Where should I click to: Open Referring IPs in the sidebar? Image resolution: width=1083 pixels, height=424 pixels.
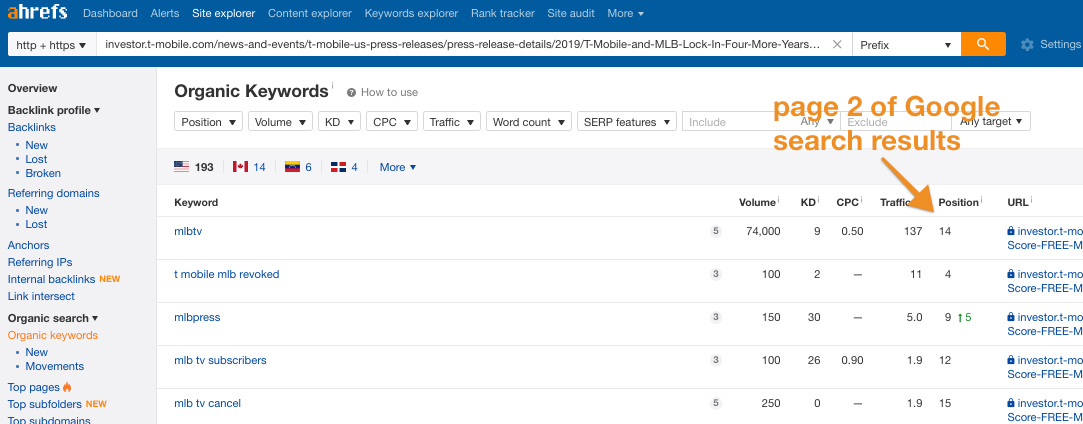tap(40, 262)
